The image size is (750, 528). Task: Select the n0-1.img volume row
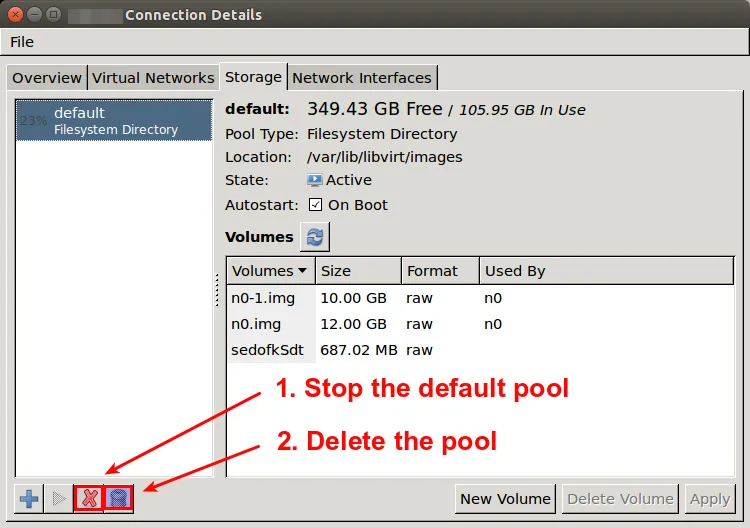(x=480, y=298)
